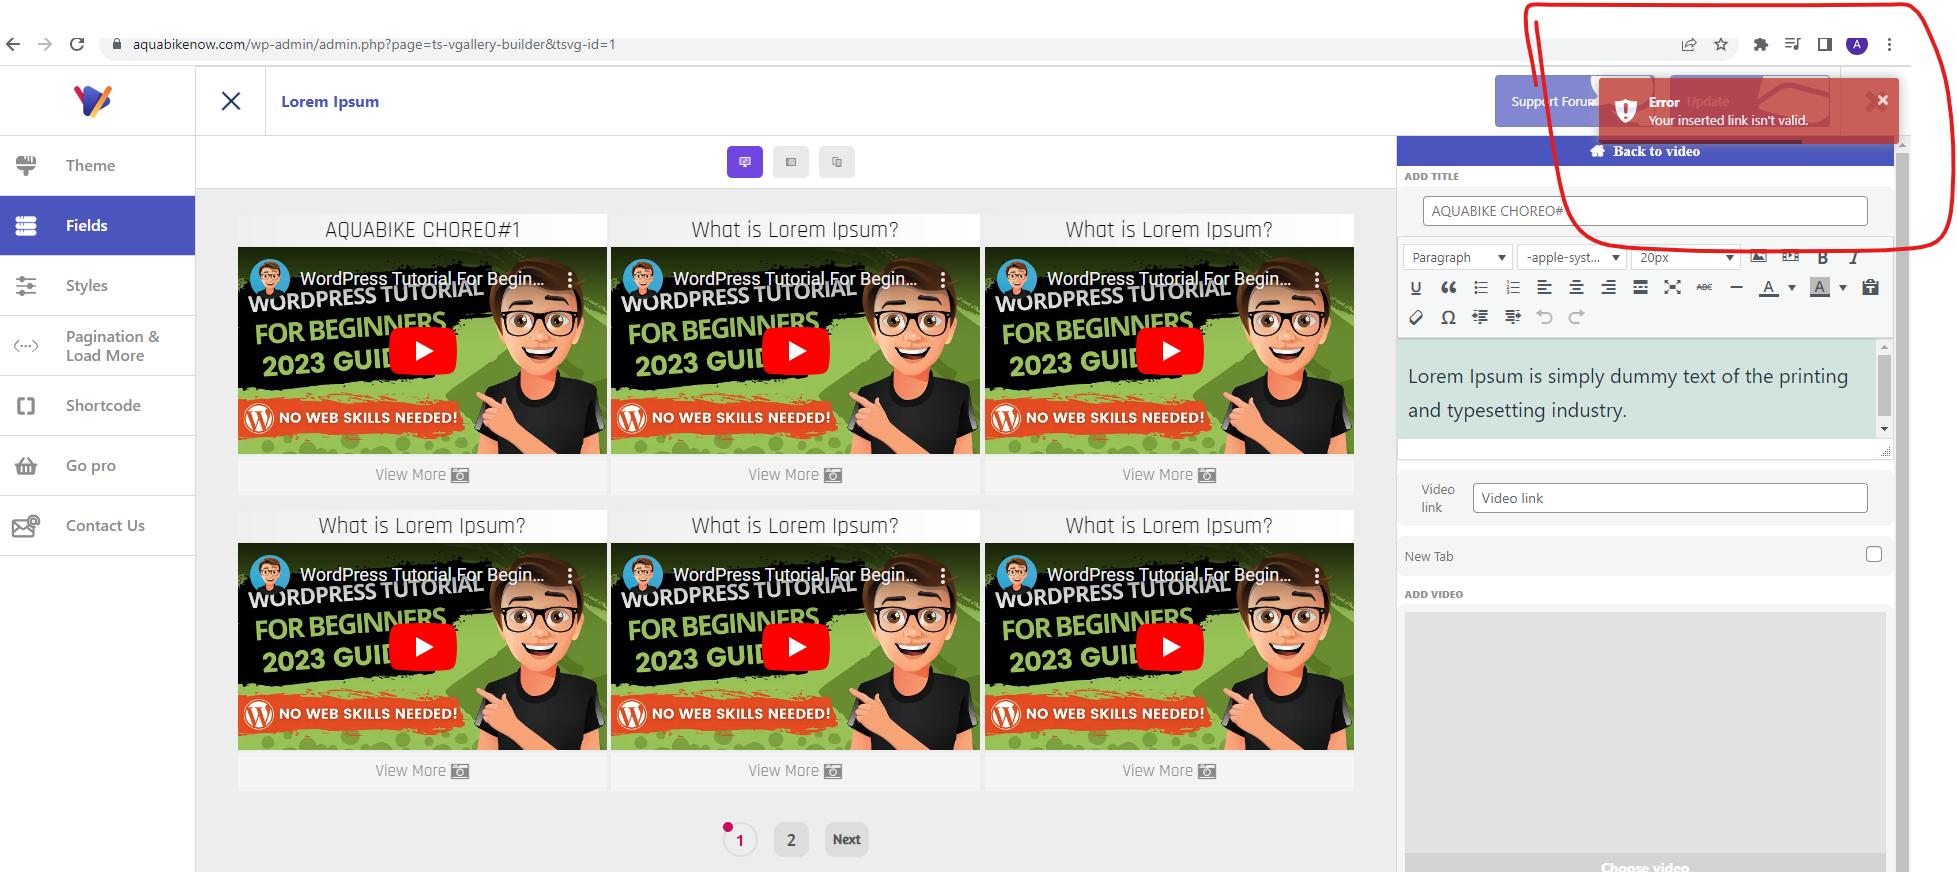1957x872 pixels.
Task: Click Back to video
Action: [x=1645, y=151]
